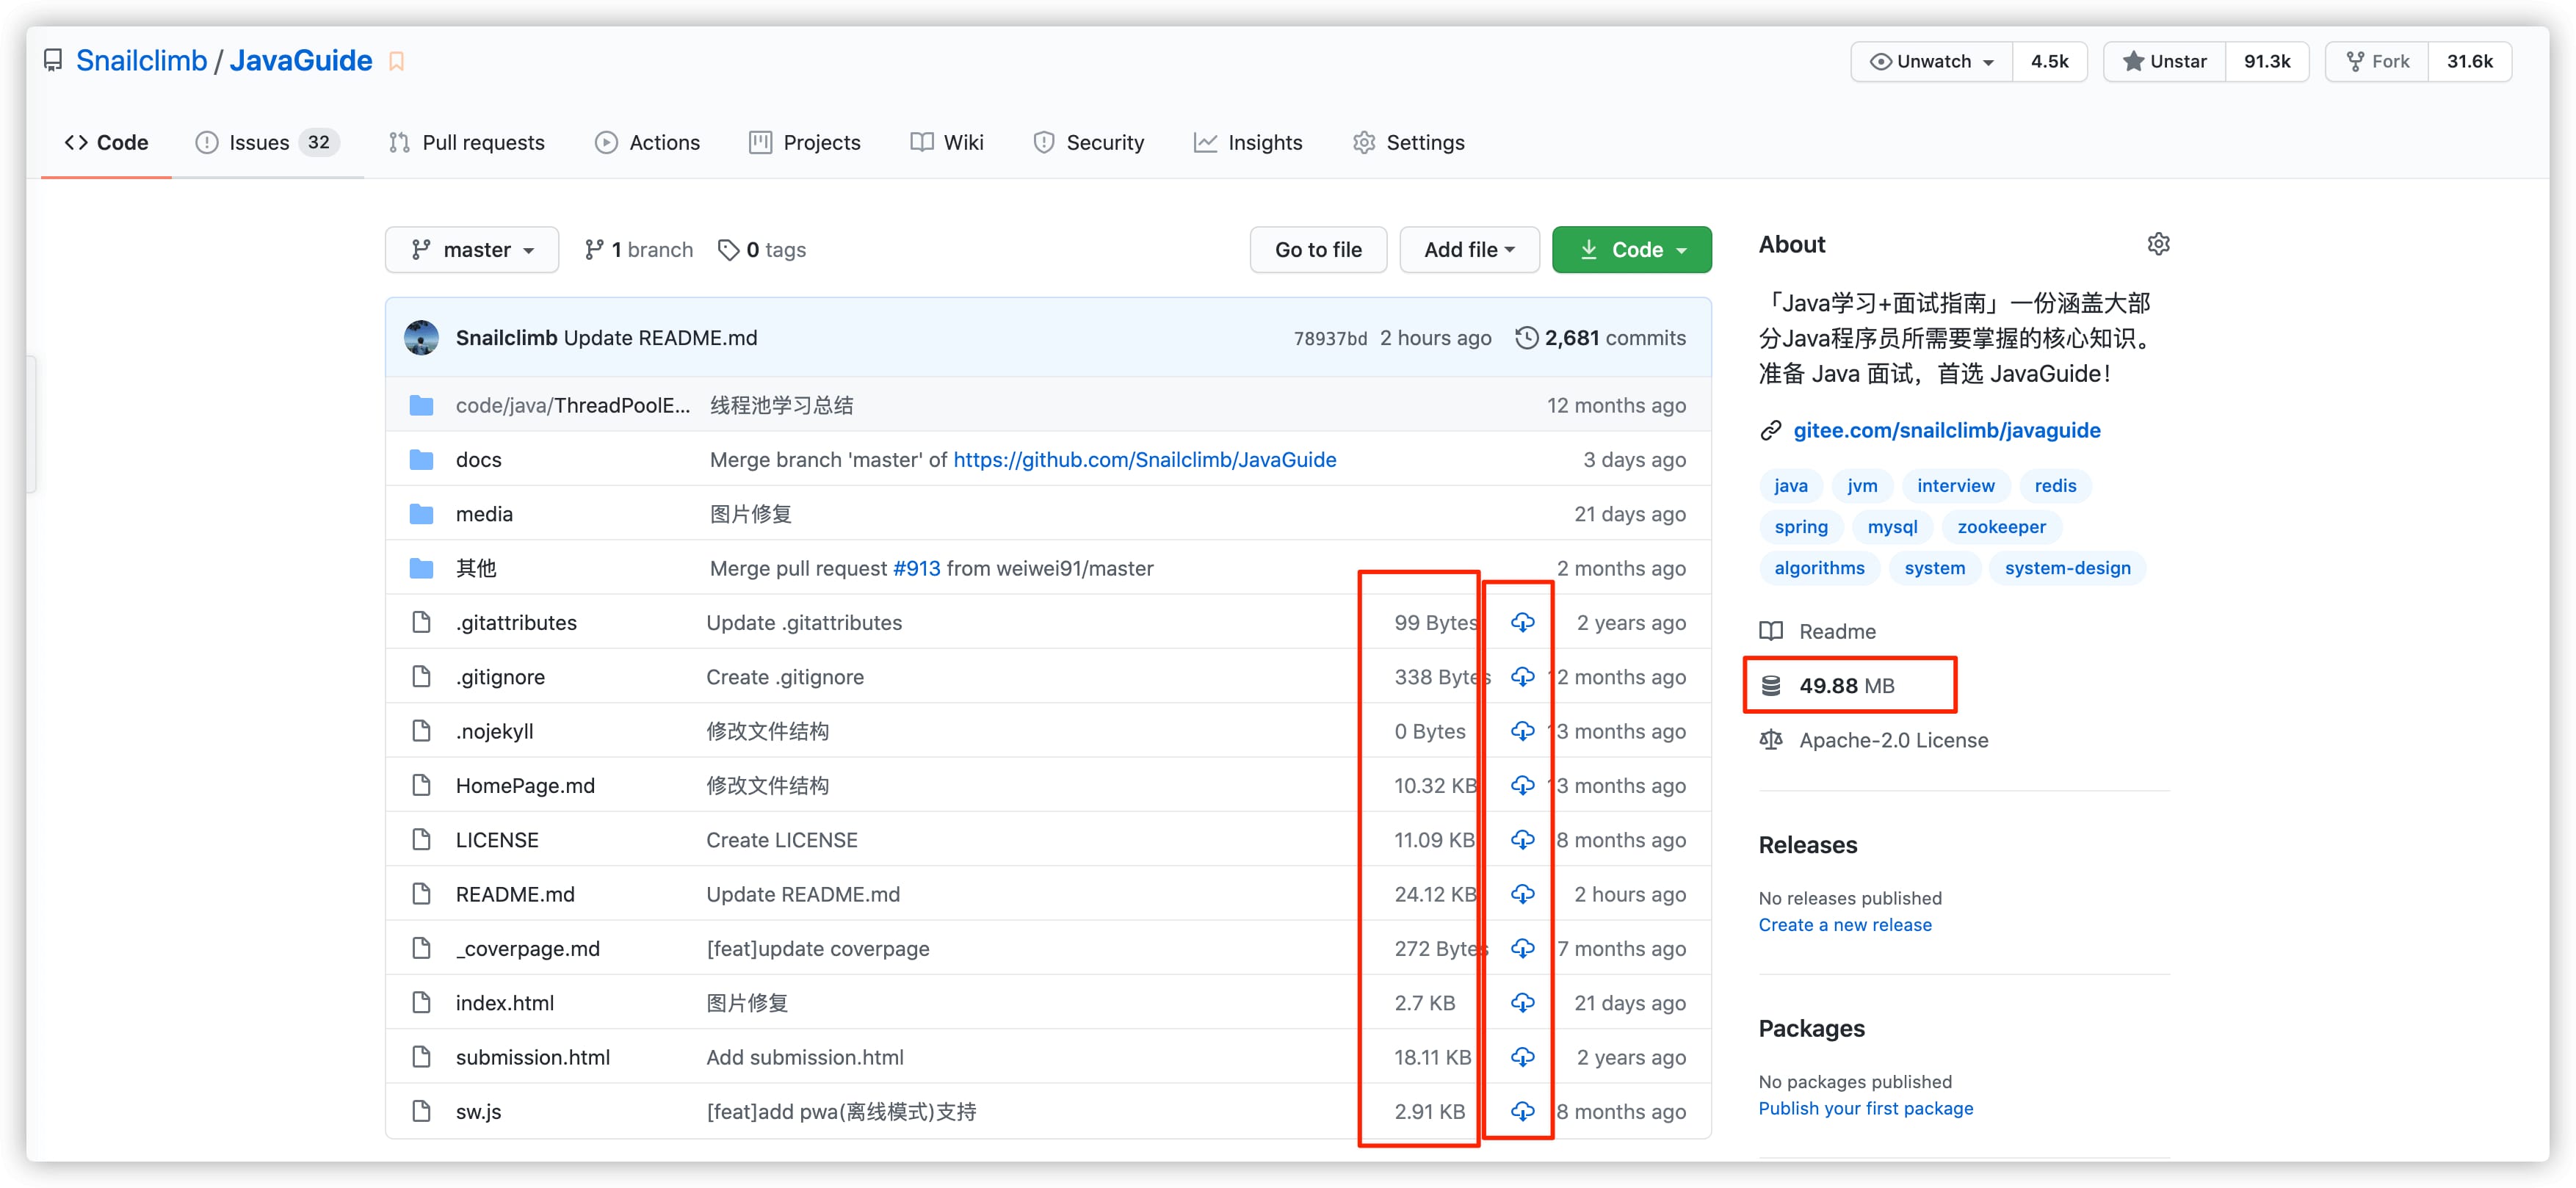Screen dimensions: 2576x1188
Task: Click the _coverpage.md download icon
Action: tap(1522, 948)
